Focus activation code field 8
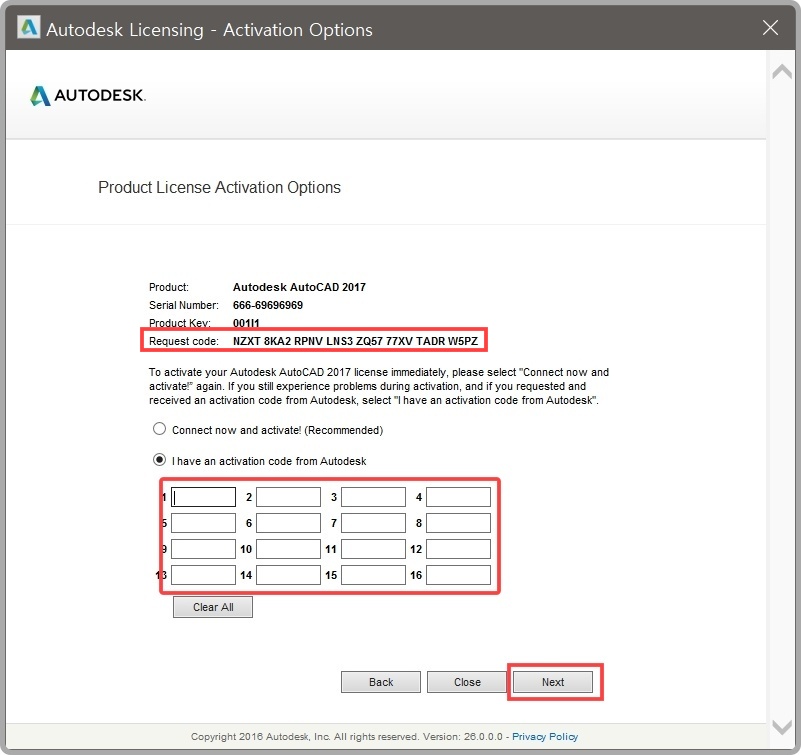 [458, 523]
